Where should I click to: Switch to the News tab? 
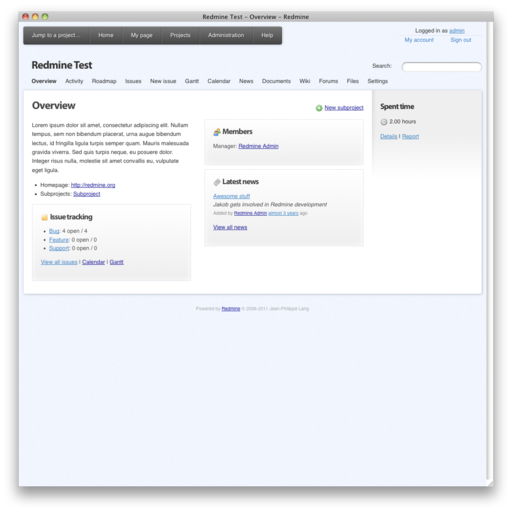[246, 81]
